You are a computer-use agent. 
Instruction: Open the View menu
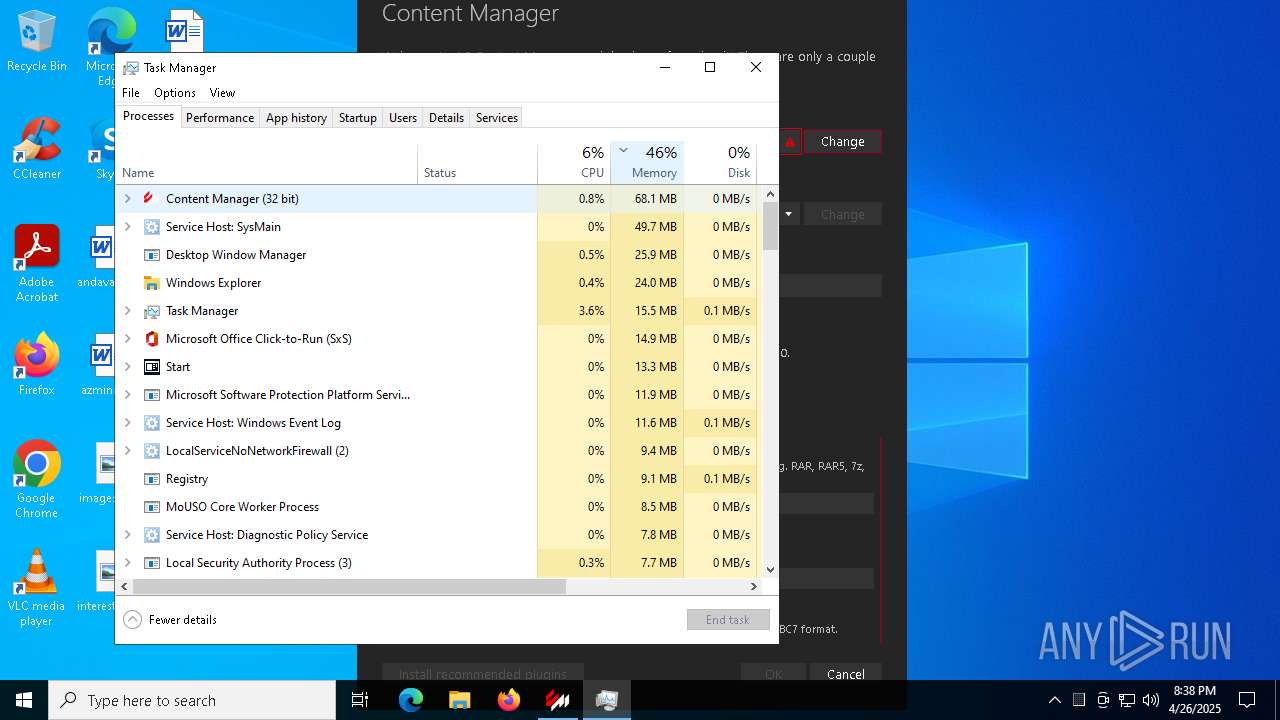point(222,93)
